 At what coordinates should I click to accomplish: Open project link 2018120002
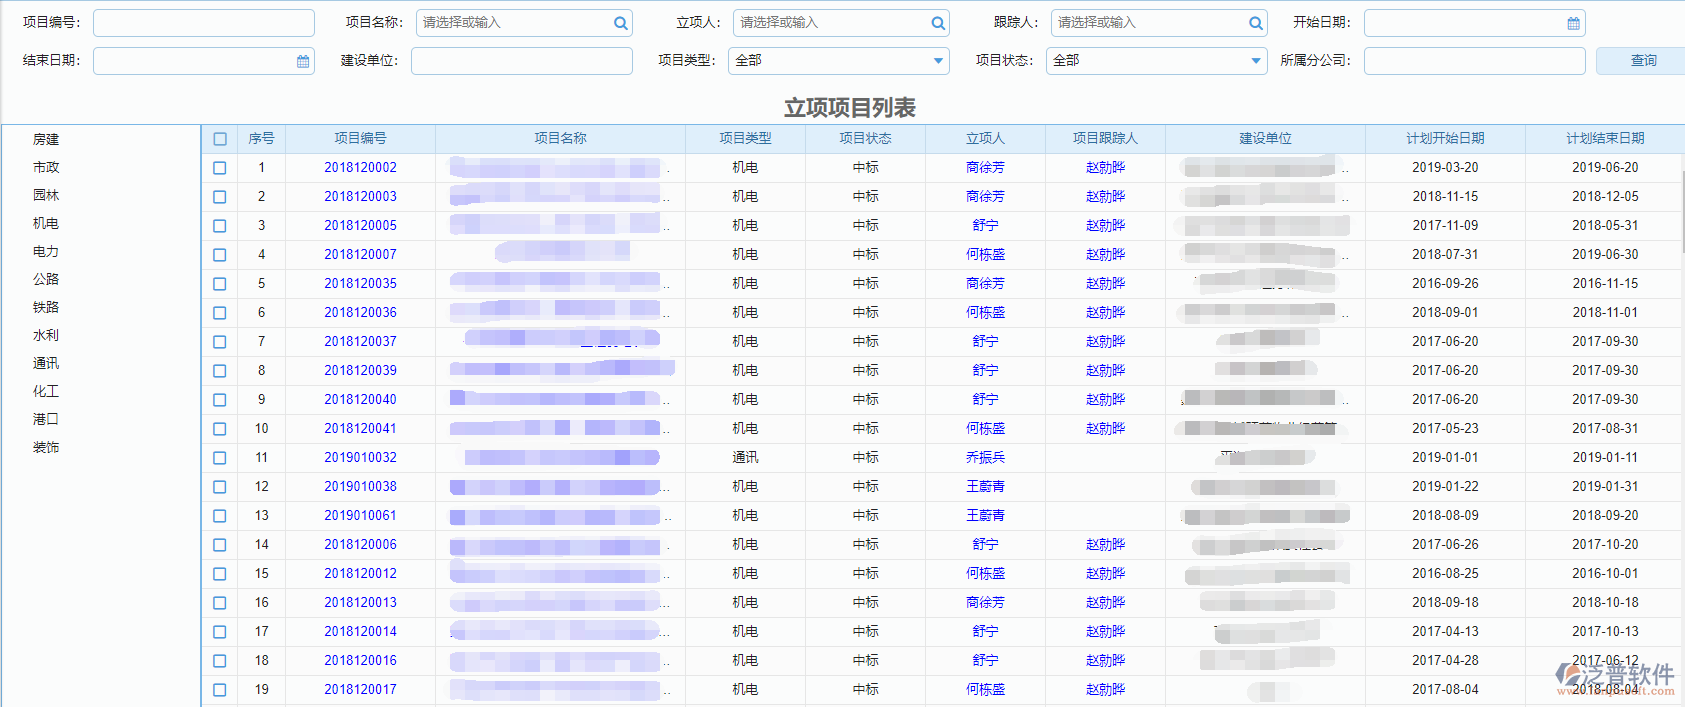[360, 168]
